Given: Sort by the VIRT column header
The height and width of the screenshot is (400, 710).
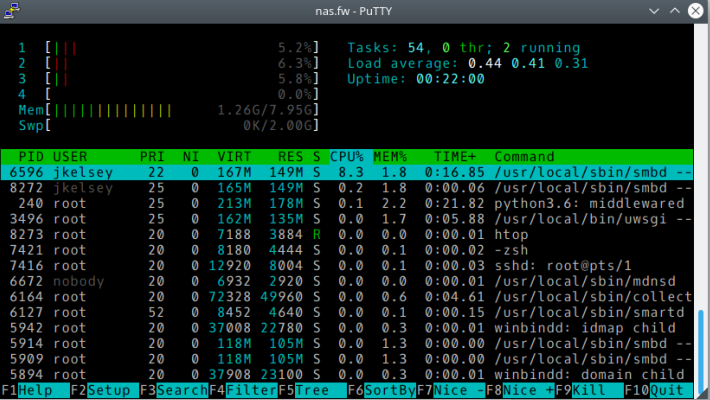Looking at the screenshot, I should 234,157.
